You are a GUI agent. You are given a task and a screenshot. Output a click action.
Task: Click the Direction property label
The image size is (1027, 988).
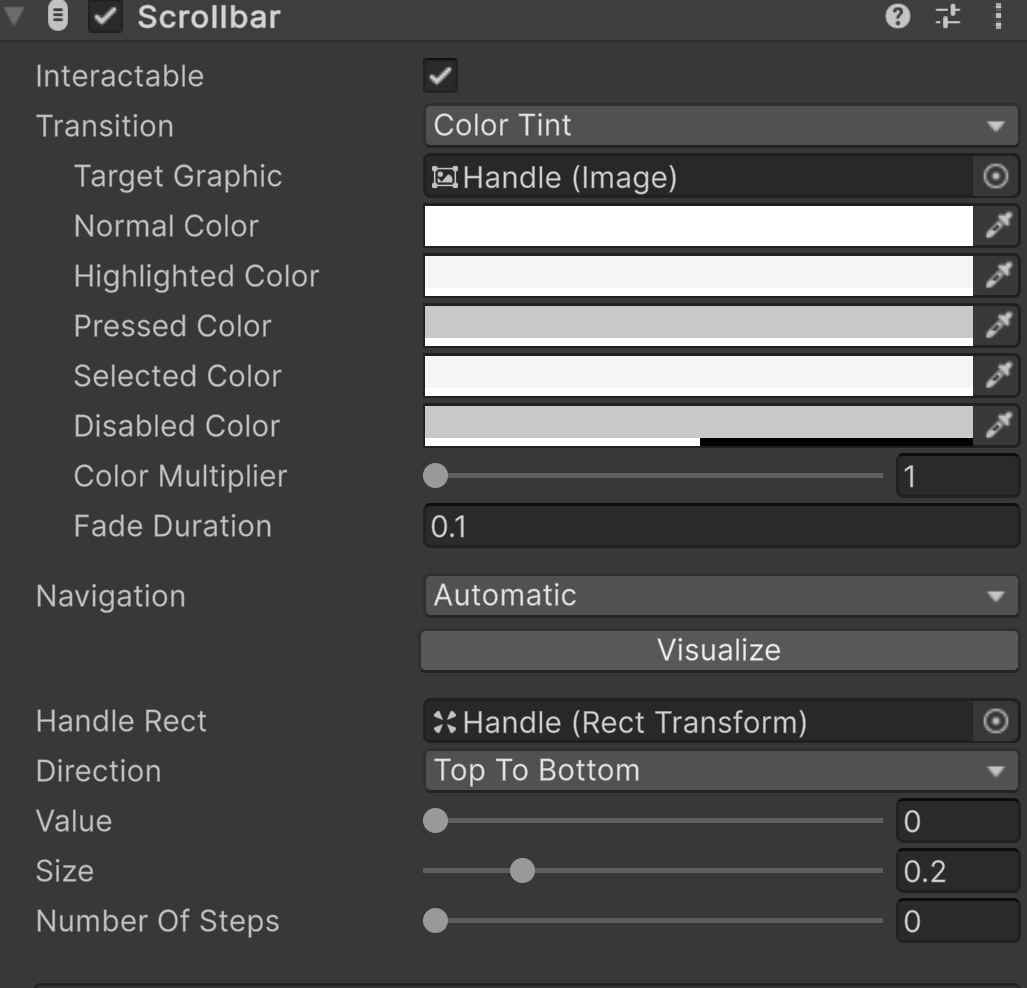pos(98,771)
